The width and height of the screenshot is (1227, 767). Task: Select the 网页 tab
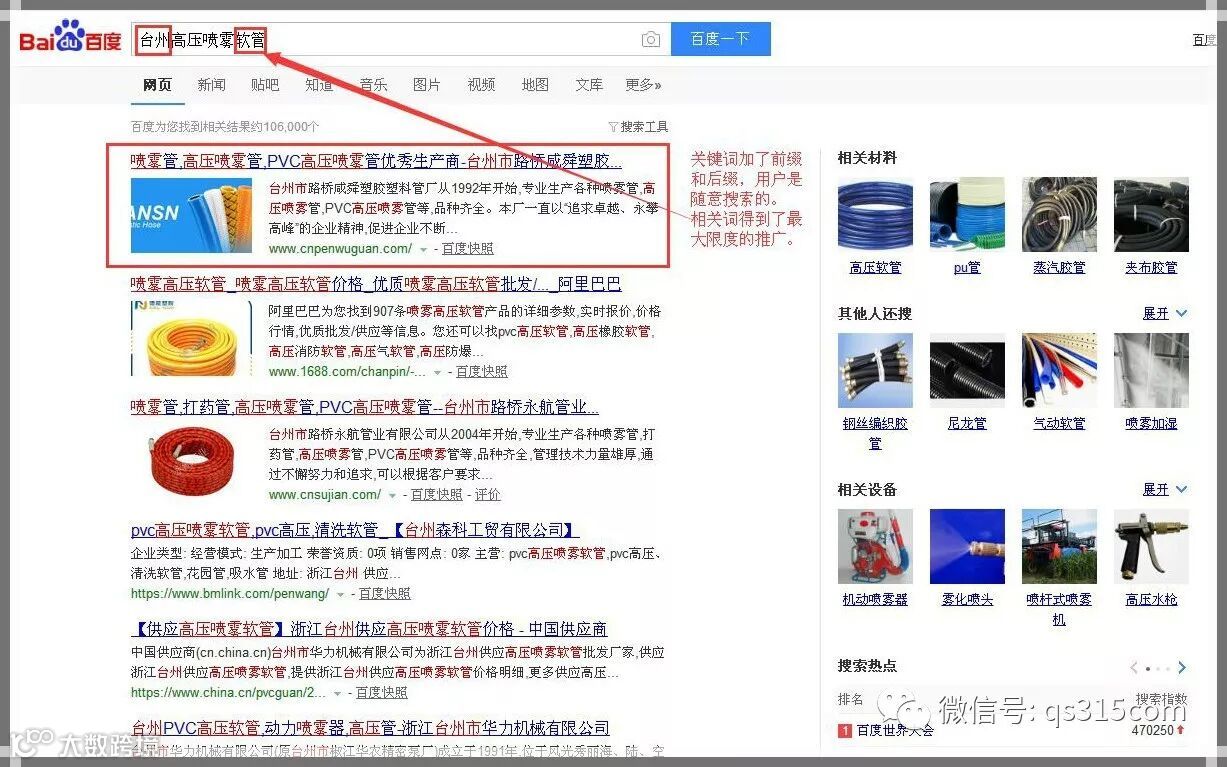pyautogui.click(x=157, y=85)
